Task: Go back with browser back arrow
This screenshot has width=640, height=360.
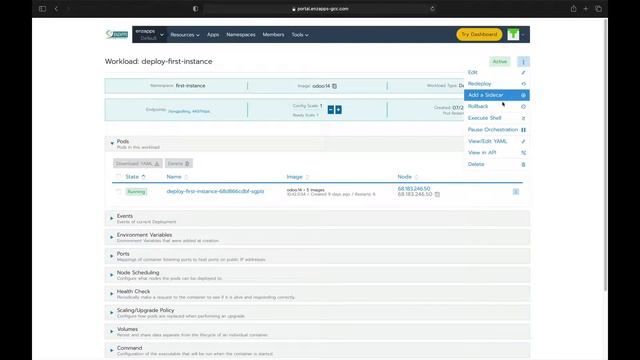Action: pyautogui.click(x=56, y=9)
